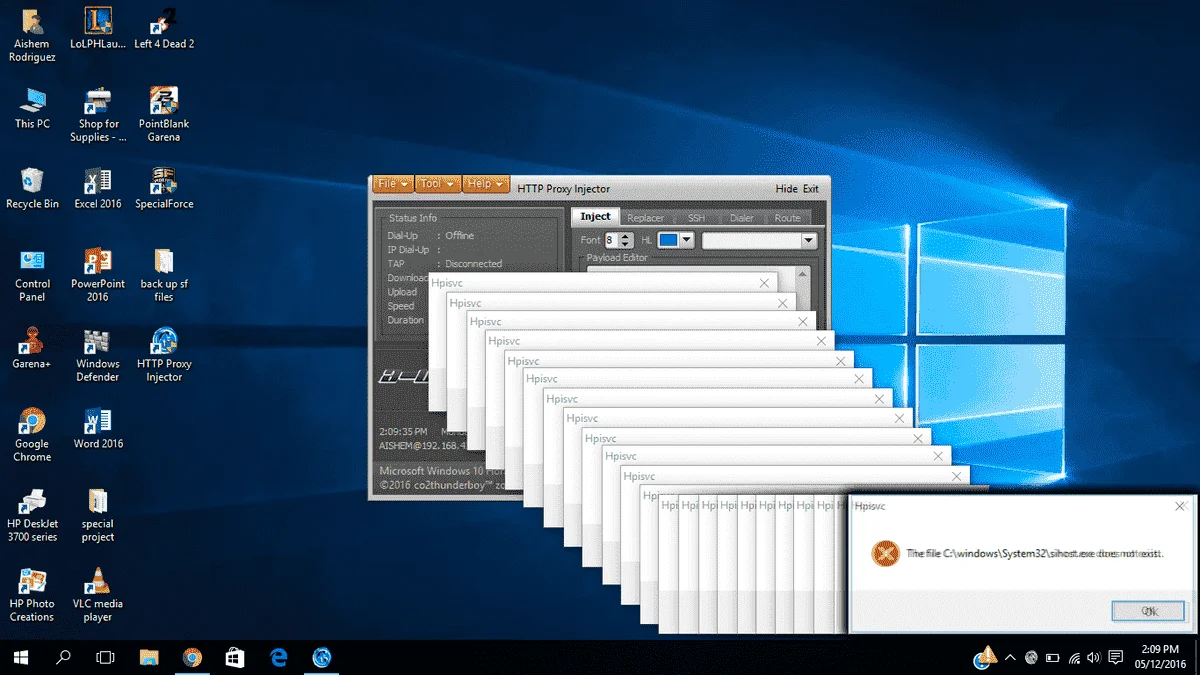Check the battery status in the tray
The width and height of the screenshot is (1200, 675).
click(1052, 657)
